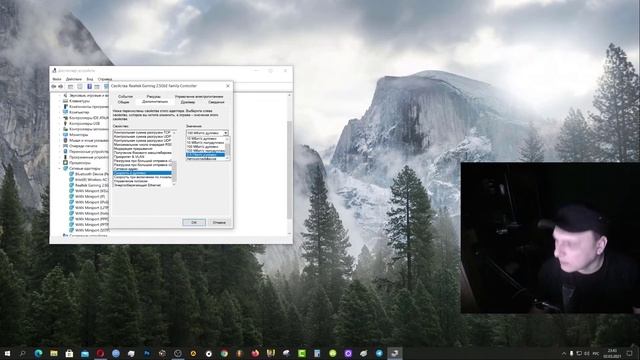
Task: Open the Help menu in Device Manager
Action: click(x=105, y=79)
